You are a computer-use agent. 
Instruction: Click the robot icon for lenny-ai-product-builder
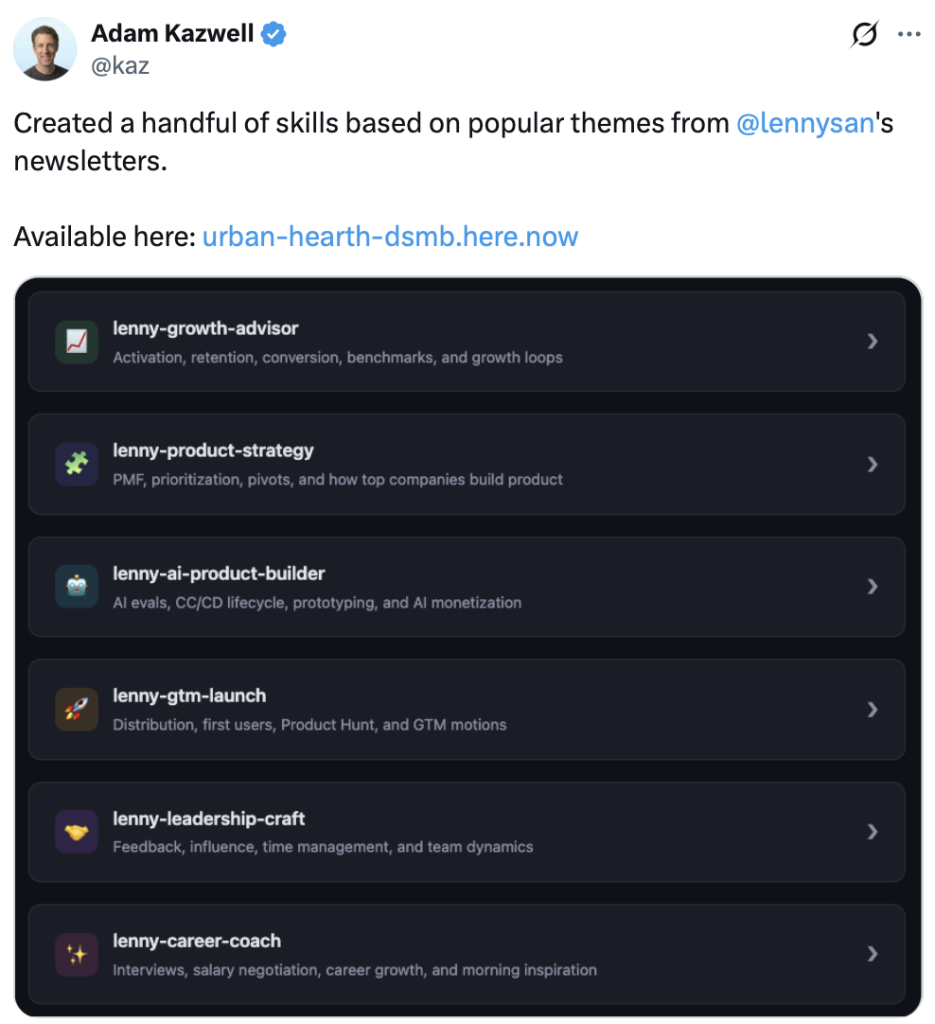pyautogui.click(x=77, y=587)
